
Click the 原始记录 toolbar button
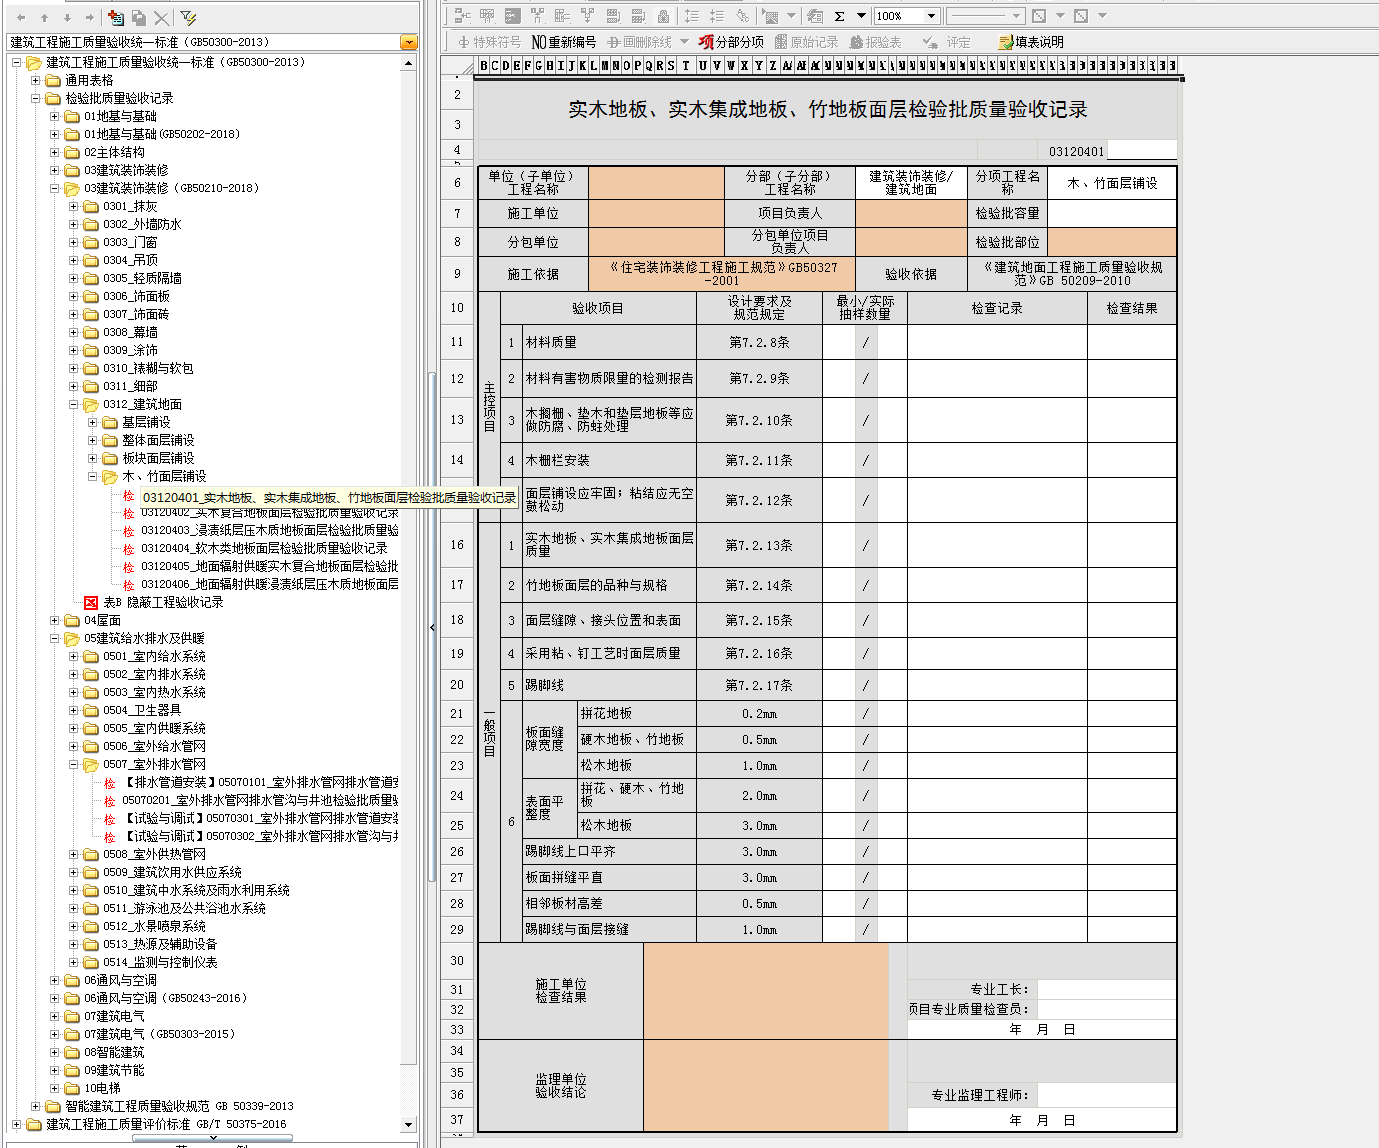[x=806, y=42]
